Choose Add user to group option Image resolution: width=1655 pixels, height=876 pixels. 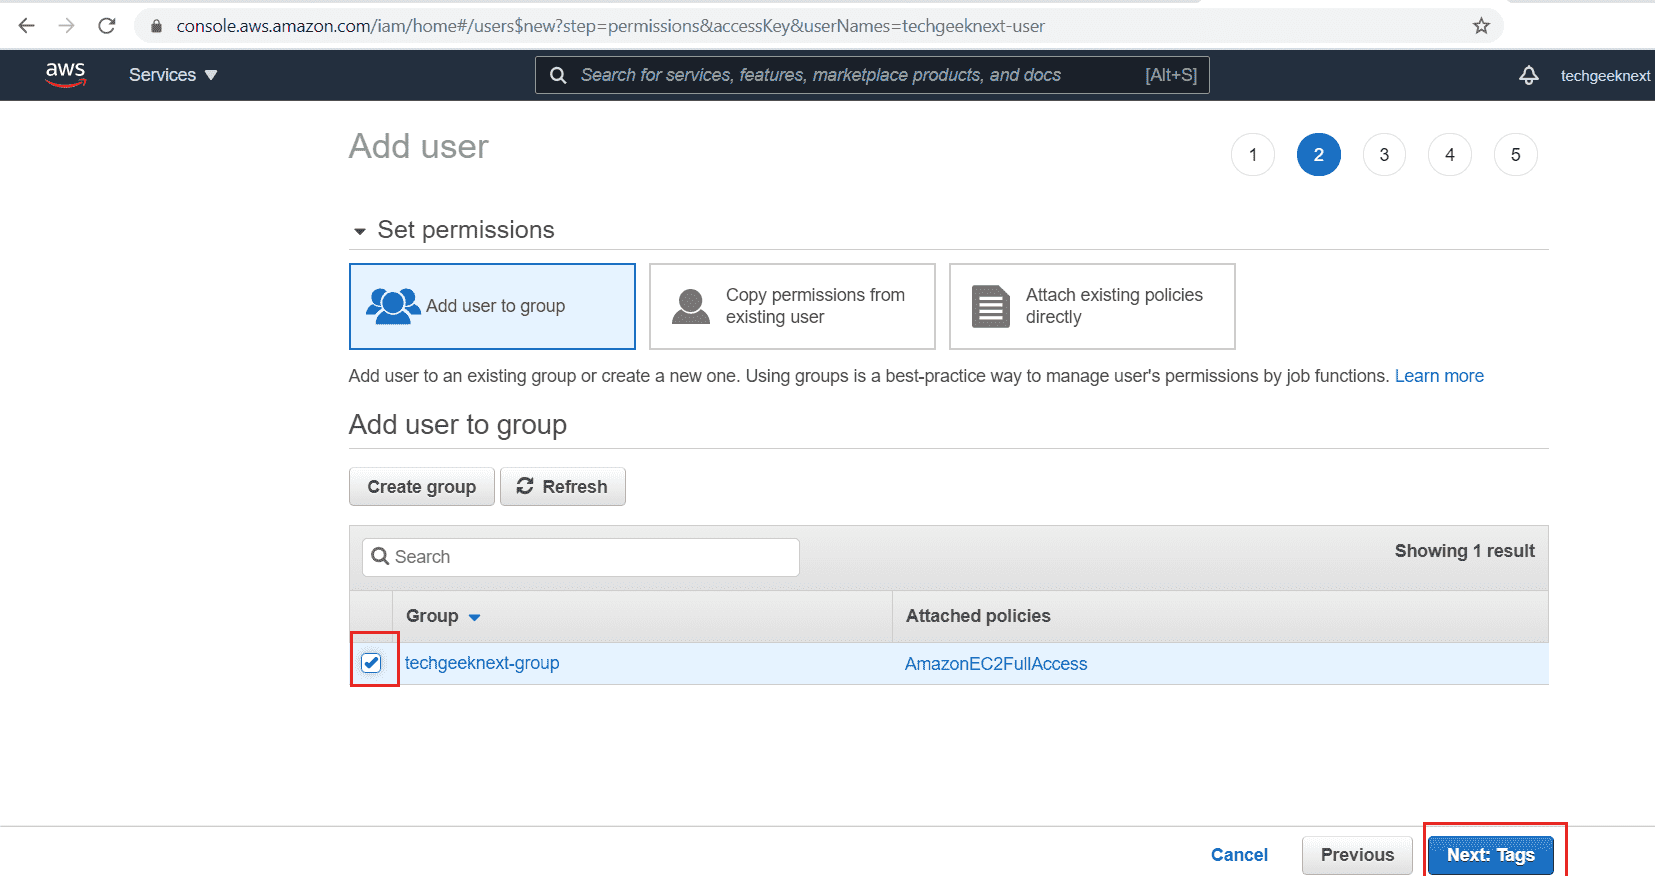coord(492,306)
